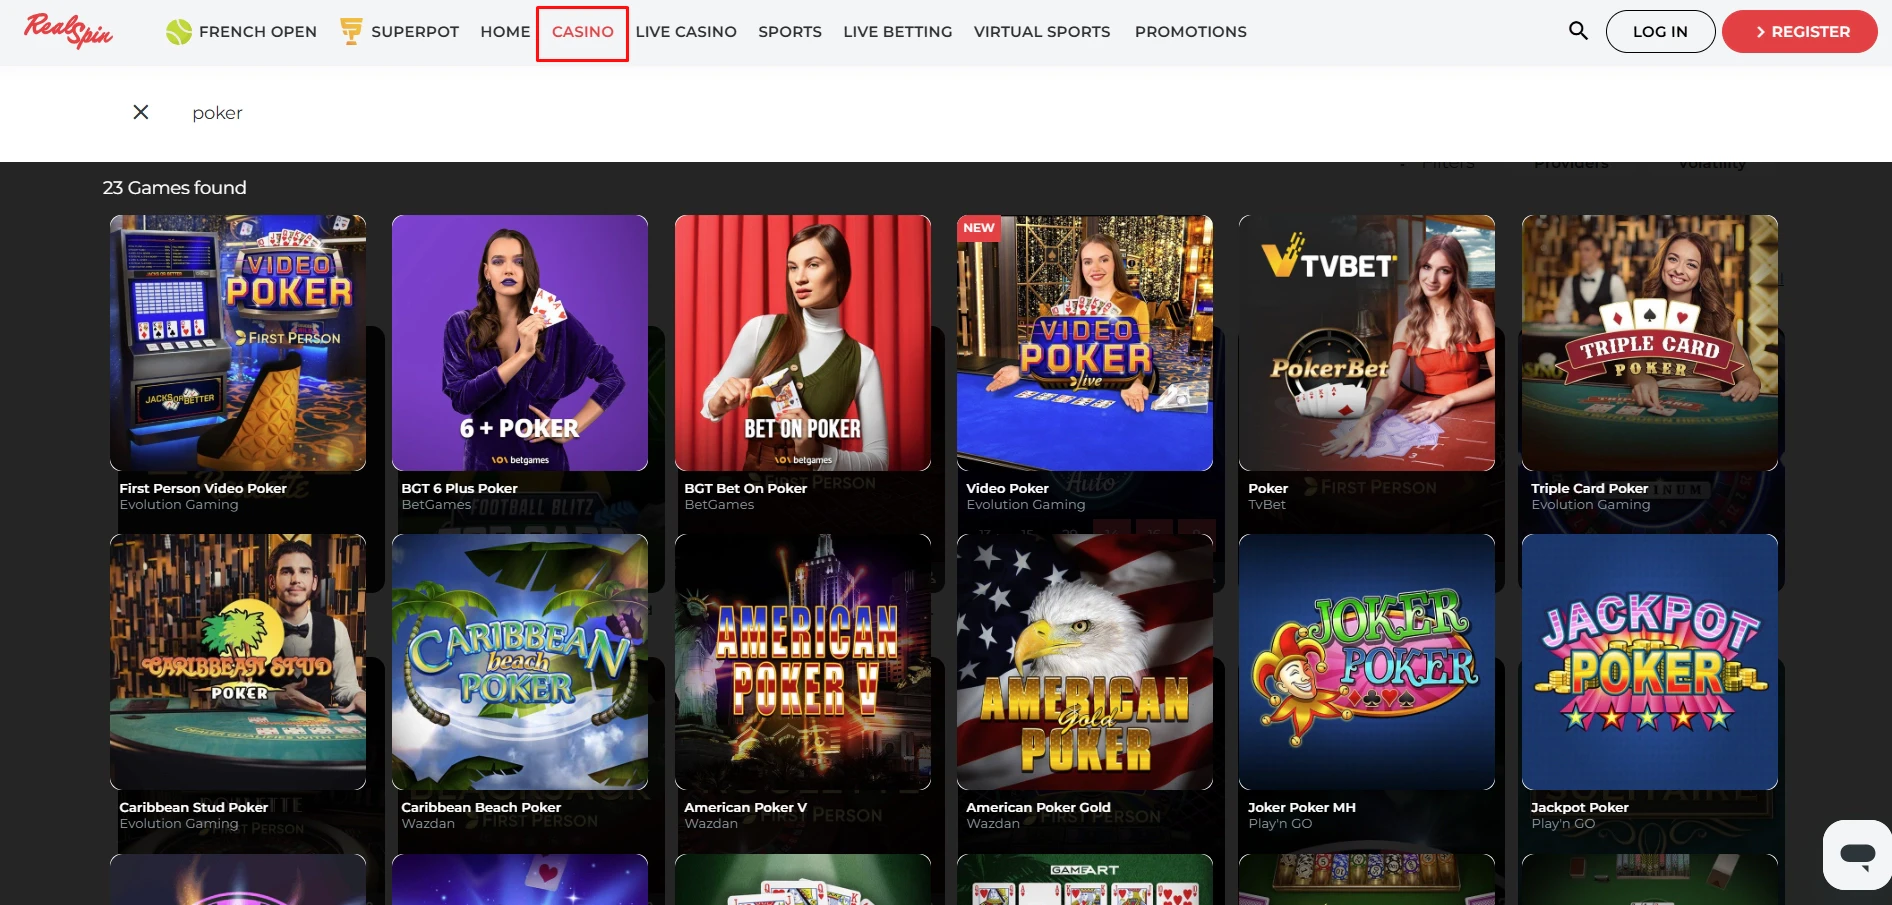
Task: Click the Caribbean Stud Poker title link
Action: (x=193, y=807)
